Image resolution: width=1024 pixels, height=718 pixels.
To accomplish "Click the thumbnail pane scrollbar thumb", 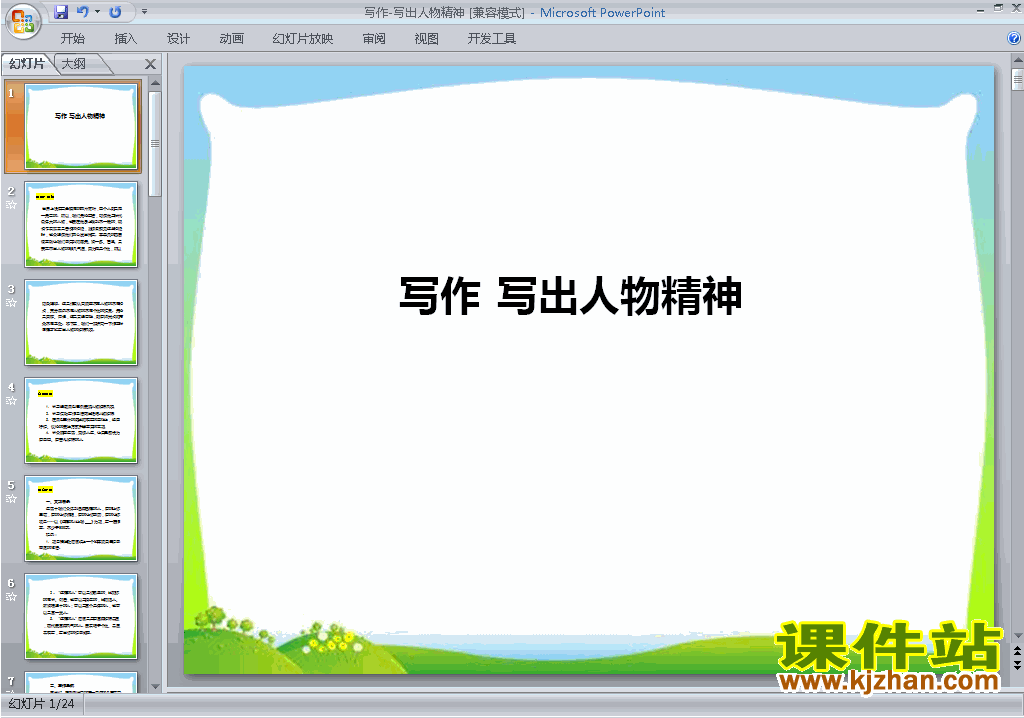I will (x=155, y=143).
